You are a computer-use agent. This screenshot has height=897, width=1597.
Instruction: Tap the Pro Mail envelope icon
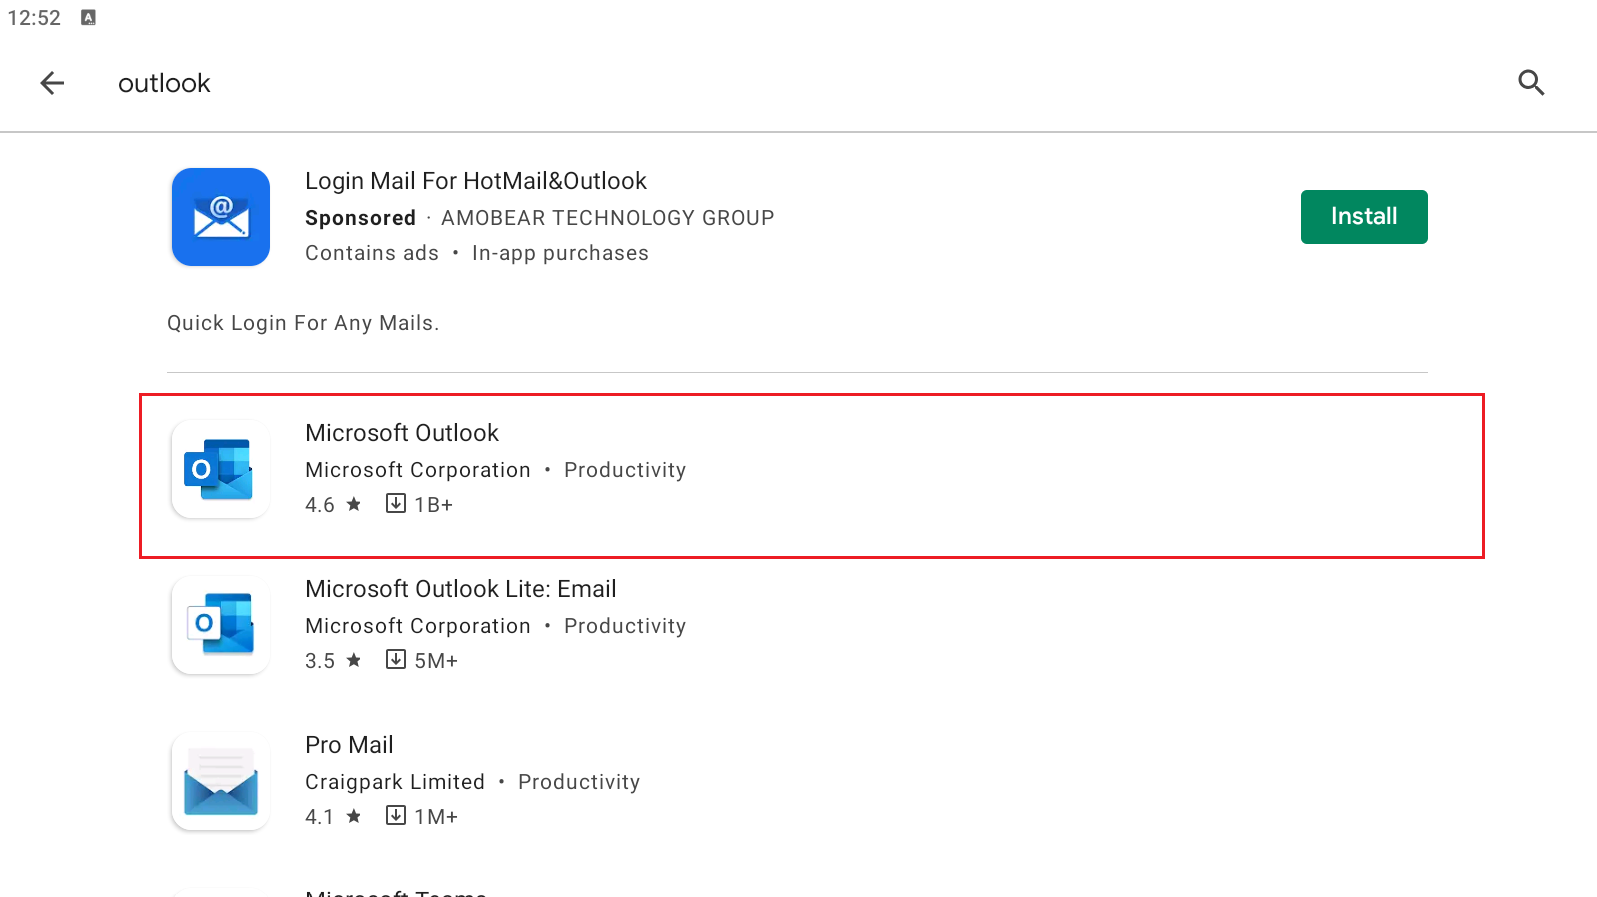pyautogui.click(x=221, y=781)
